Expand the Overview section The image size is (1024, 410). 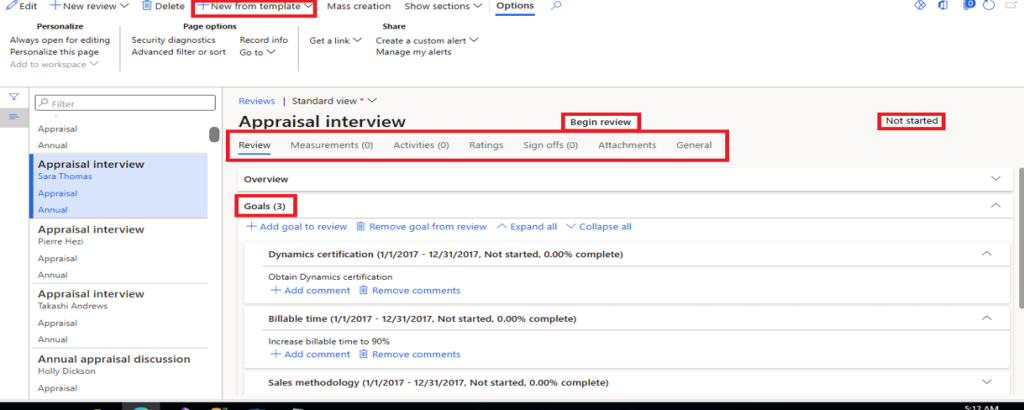pos(994,178)
